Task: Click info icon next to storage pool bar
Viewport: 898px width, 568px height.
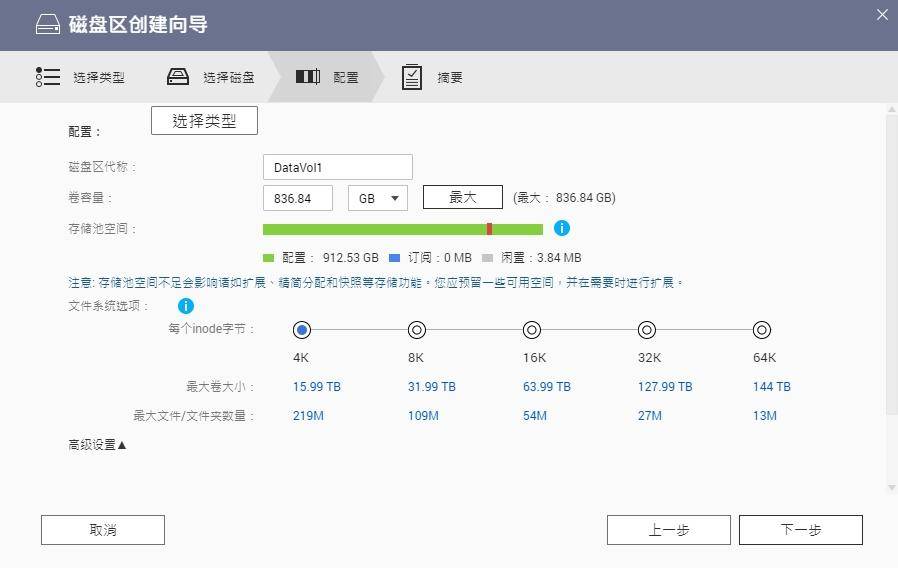Action: (562, 228)
